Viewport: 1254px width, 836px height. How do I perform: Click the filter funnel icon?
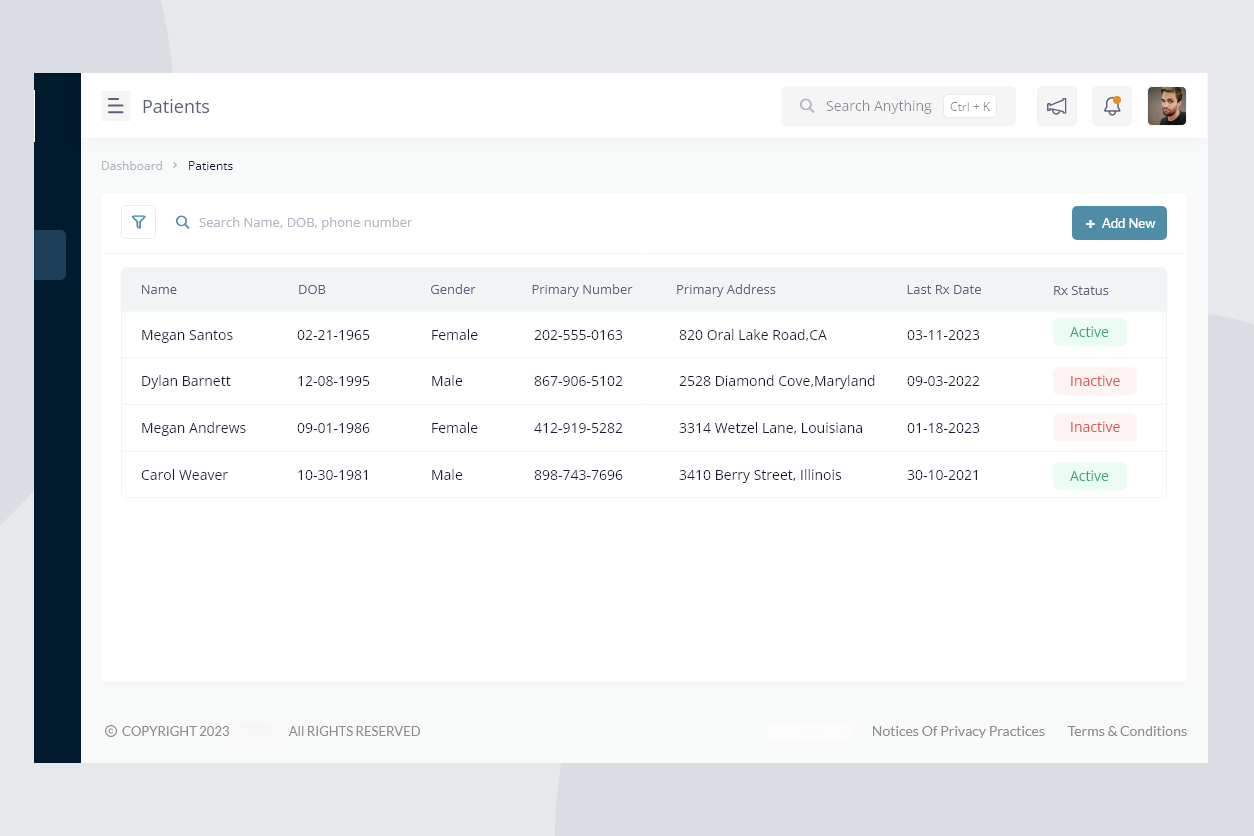point(138,222)
